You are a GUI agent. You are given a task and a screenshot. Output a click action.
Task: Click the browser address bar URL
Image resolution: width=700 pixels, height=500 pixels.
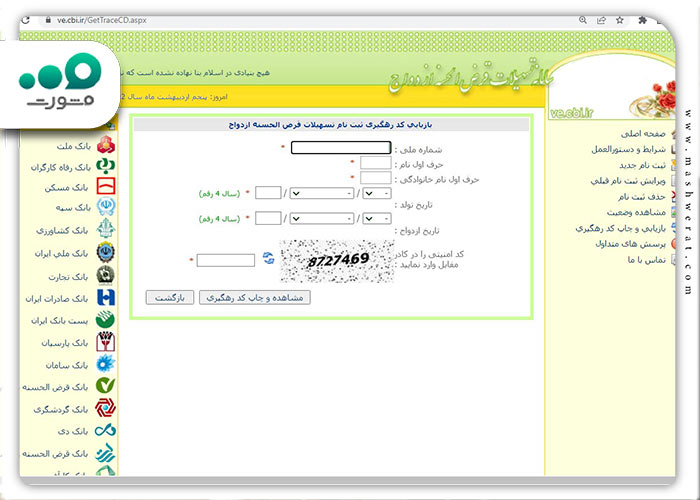point(101,20)
